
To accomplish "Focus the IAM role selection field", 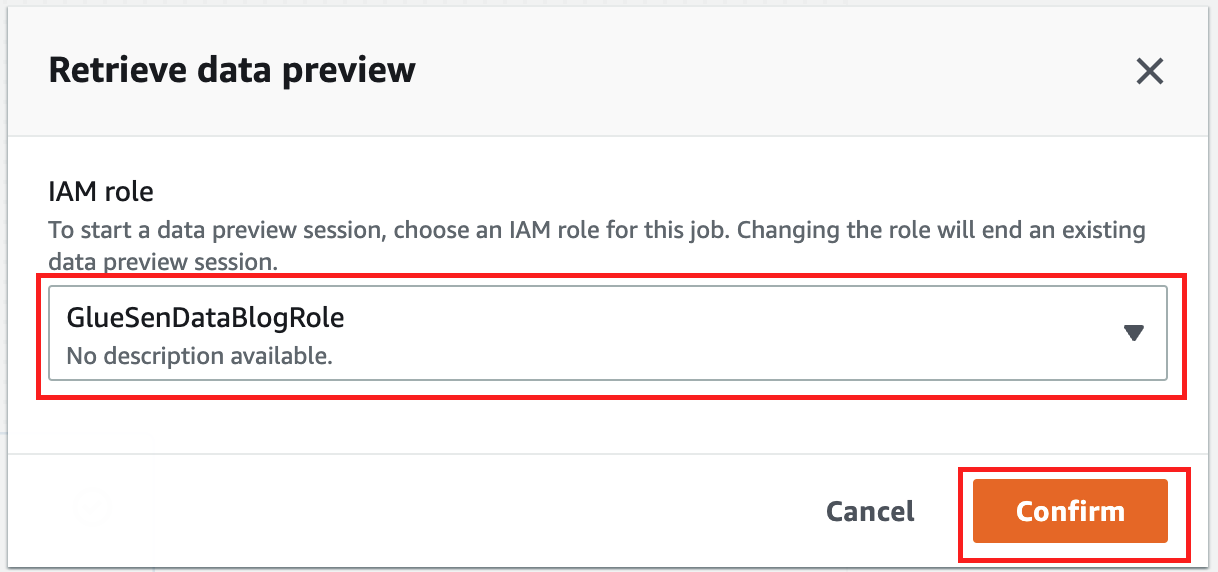I will (608, 333).
